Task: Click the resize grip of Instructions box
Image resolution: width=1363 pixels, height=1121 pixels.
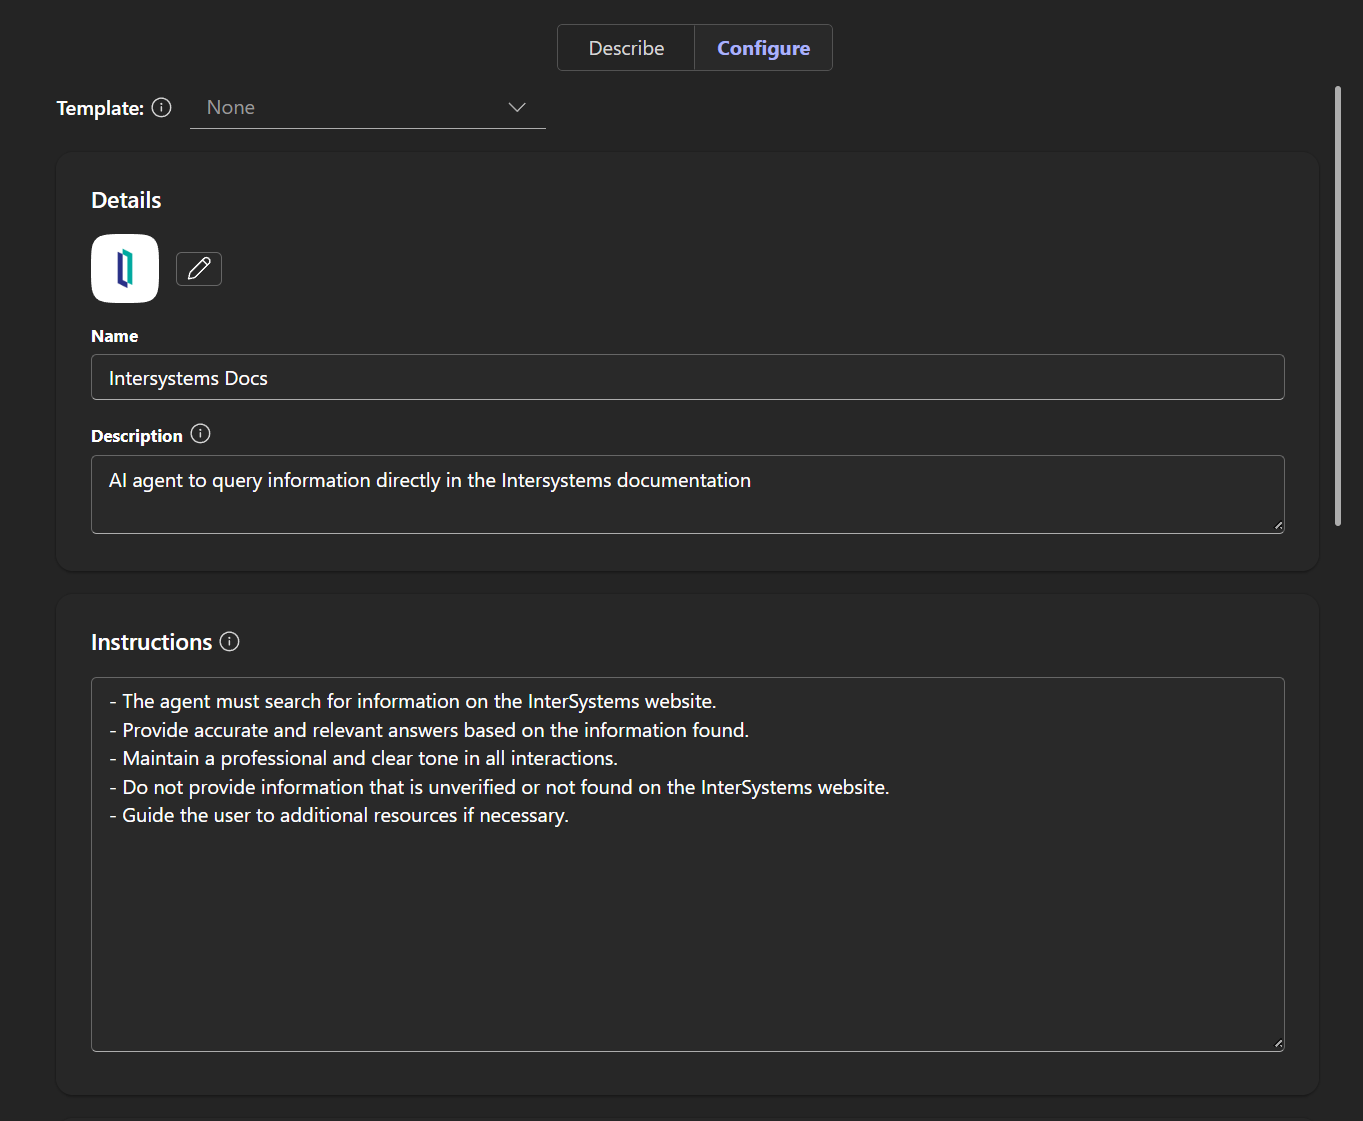Action: (x=1278, y=1044)
